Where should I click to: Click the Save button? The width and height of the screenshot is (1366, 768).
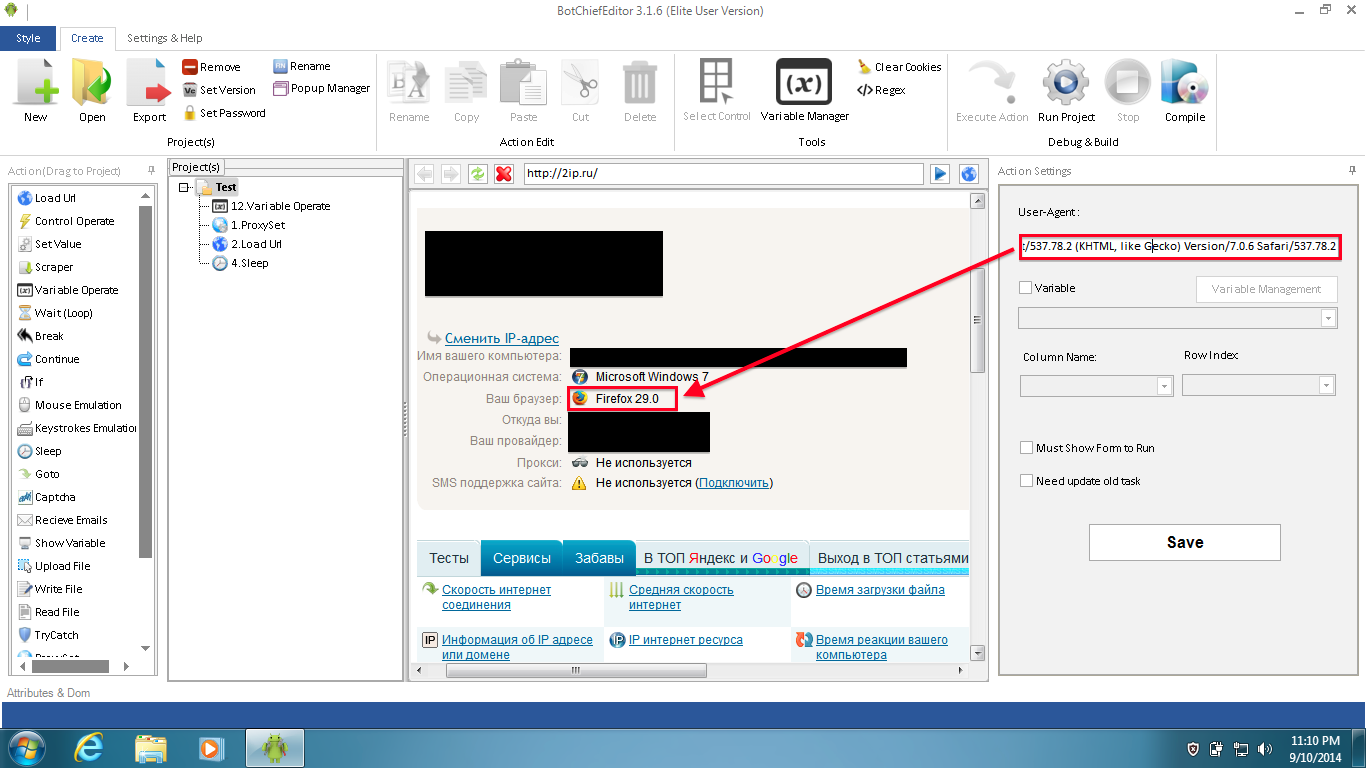[1184, 542]
